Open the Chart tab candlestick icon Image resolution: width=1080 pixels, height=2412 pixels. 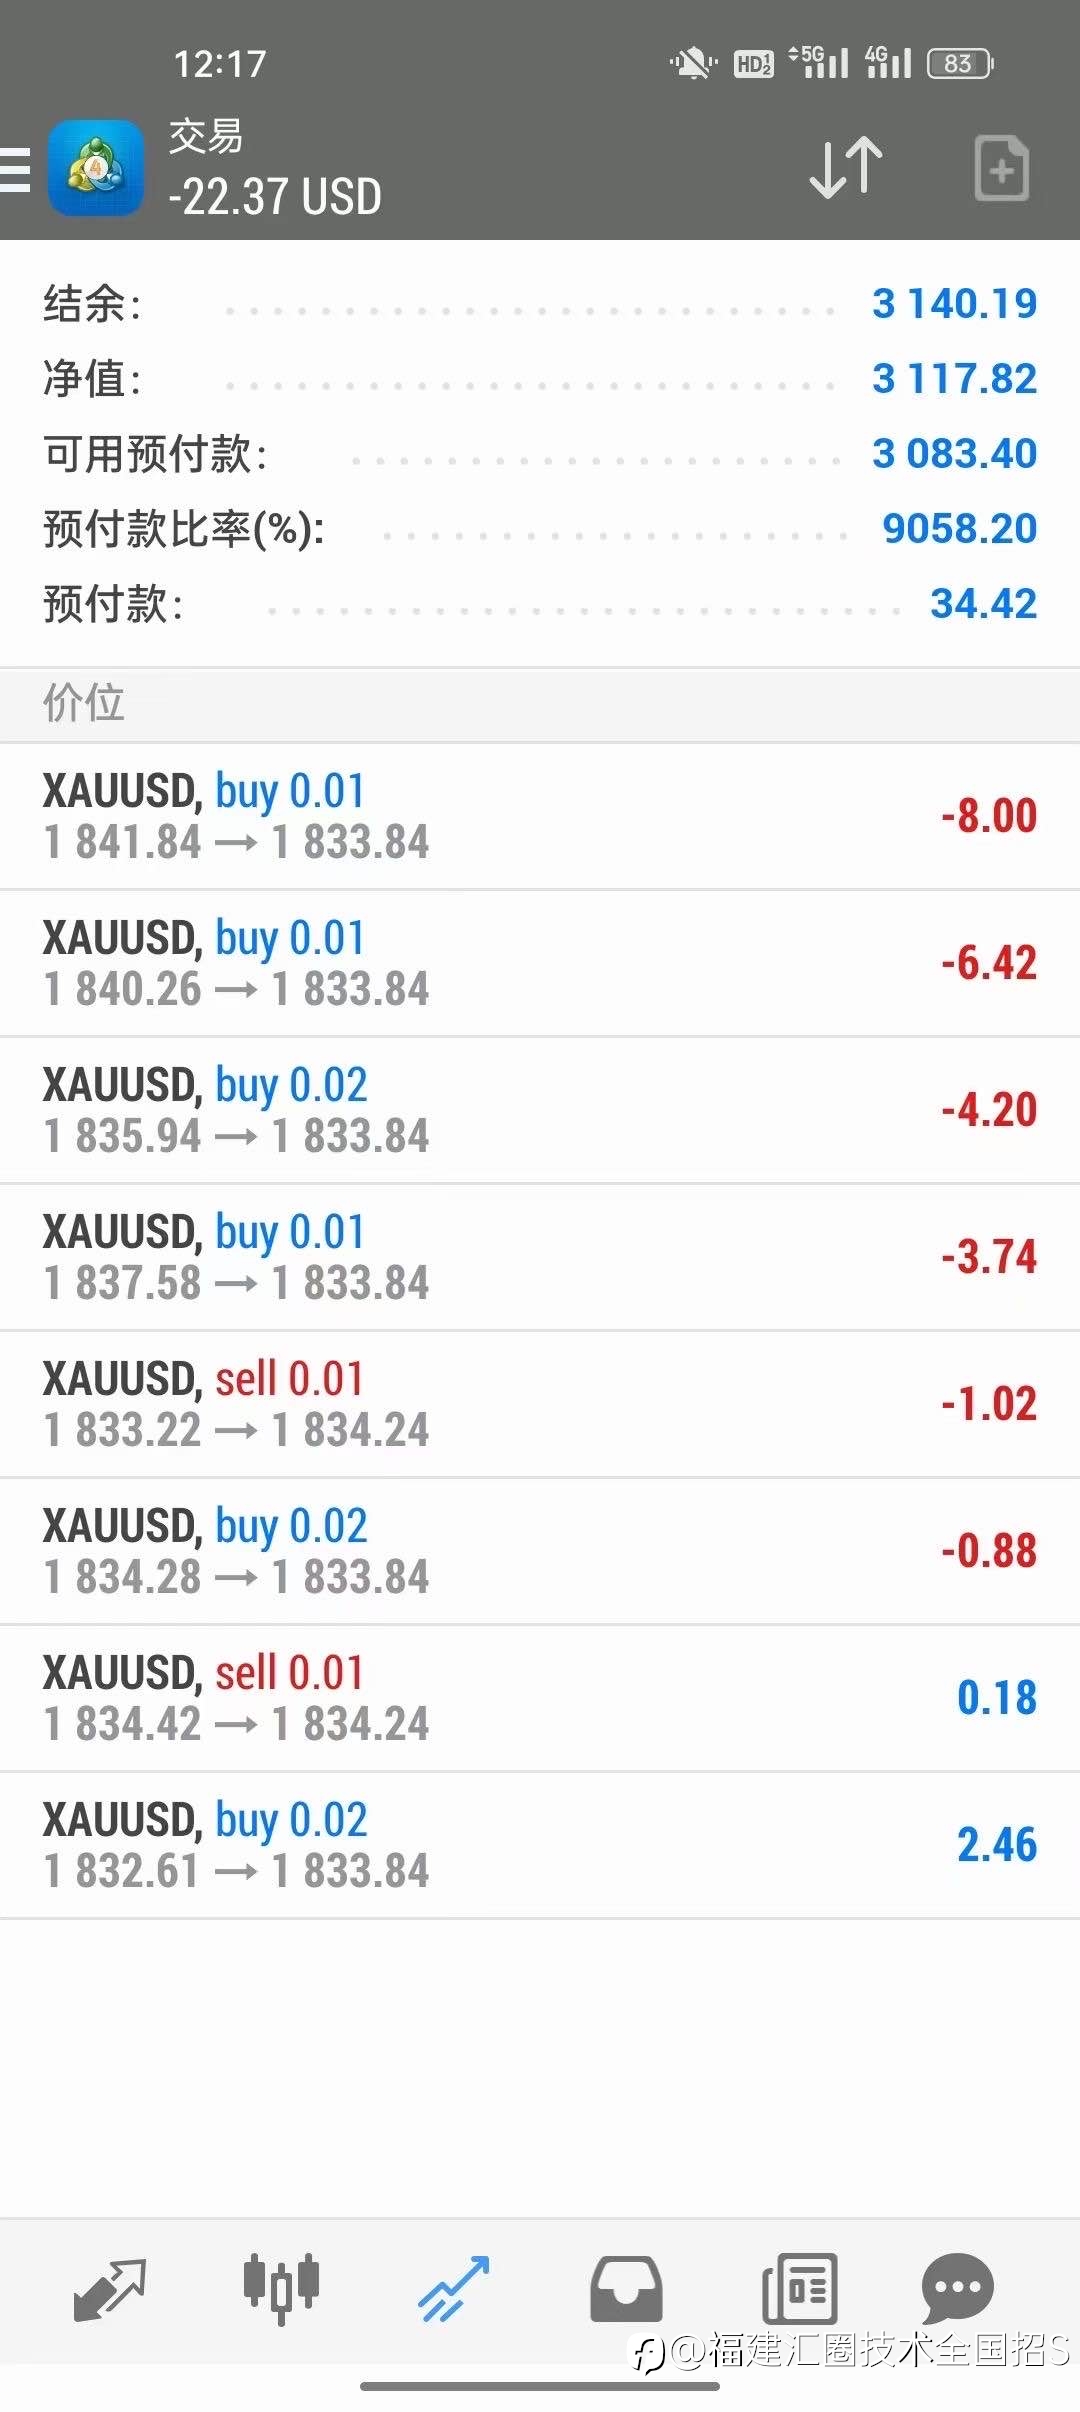281,2287
